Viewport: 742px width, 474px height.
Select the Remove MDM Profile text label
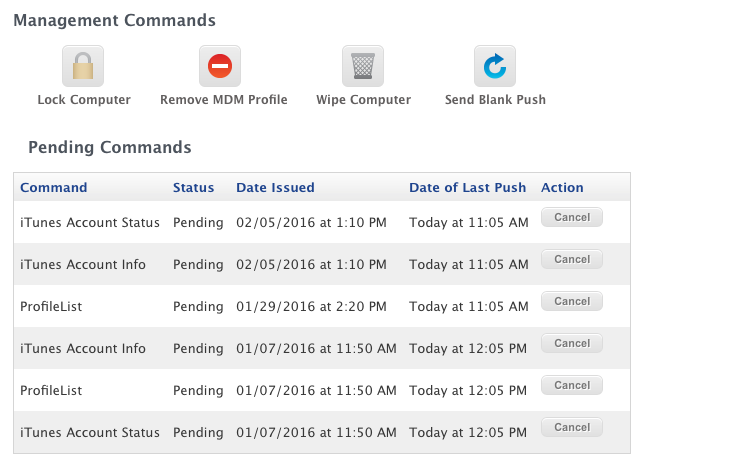(224, 100)
